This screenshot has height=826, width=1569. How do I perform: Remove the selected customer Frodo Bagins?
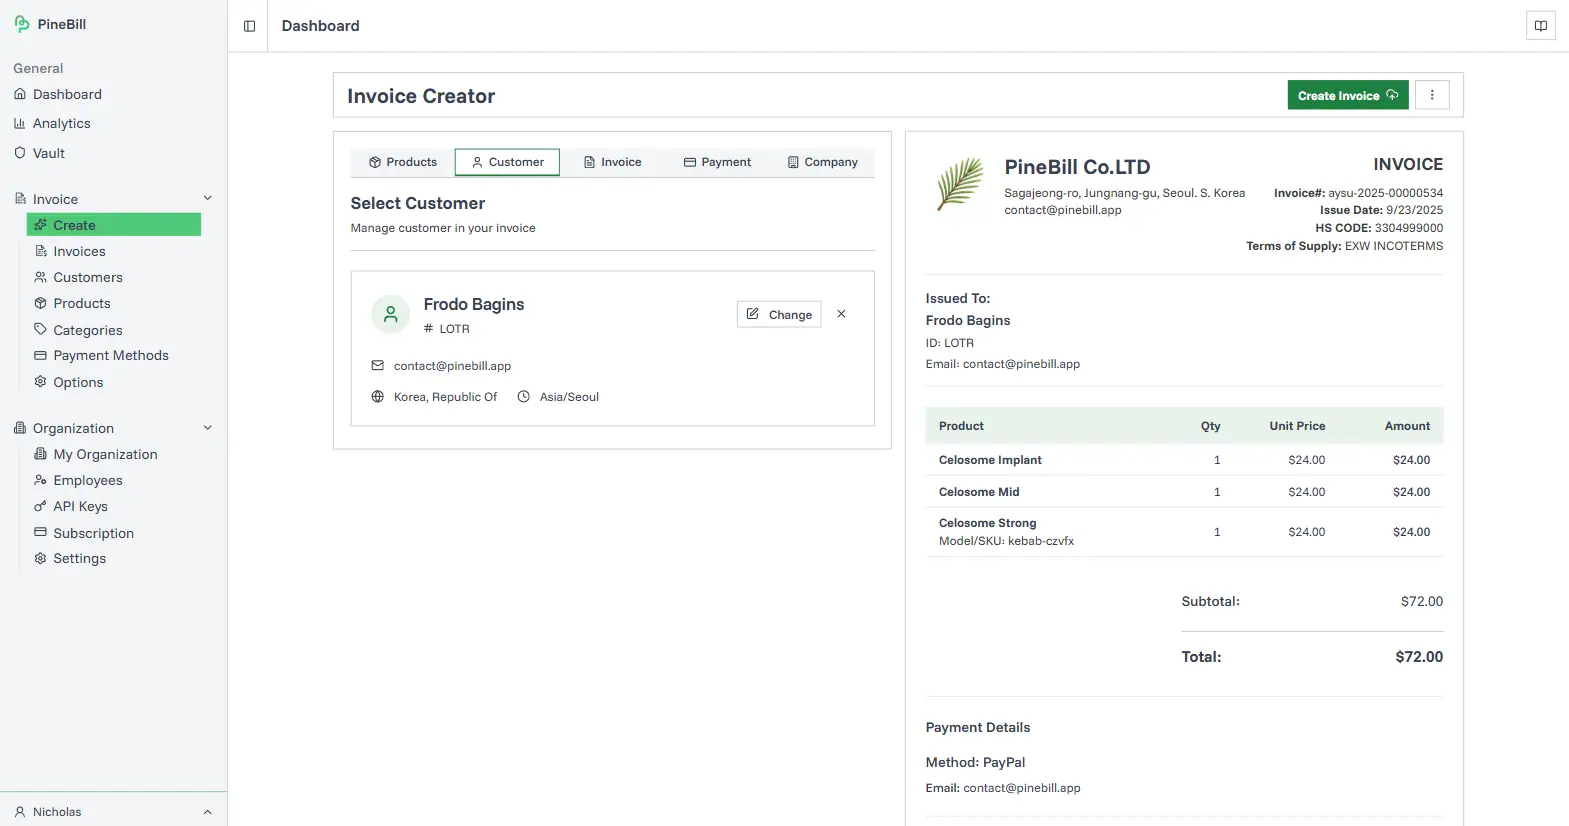click(x=841, y=314)
